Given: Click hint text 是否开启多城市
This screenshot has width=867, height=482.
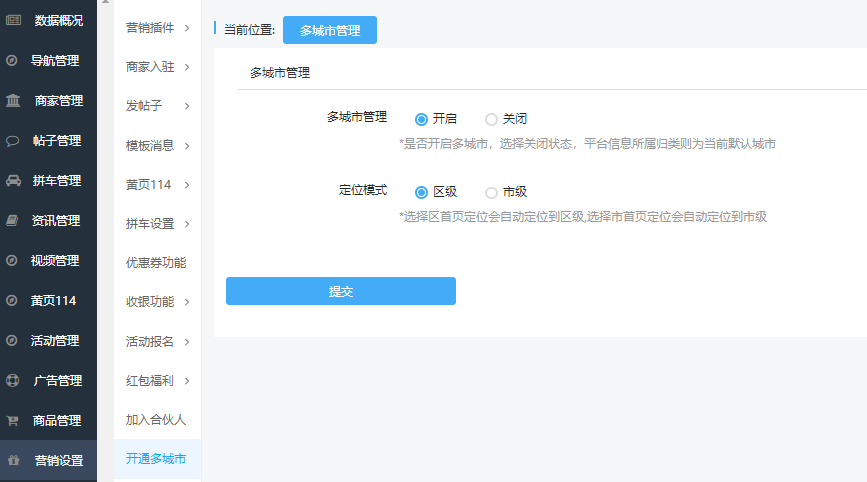Looking at the screenshot, I should point(587,144).
